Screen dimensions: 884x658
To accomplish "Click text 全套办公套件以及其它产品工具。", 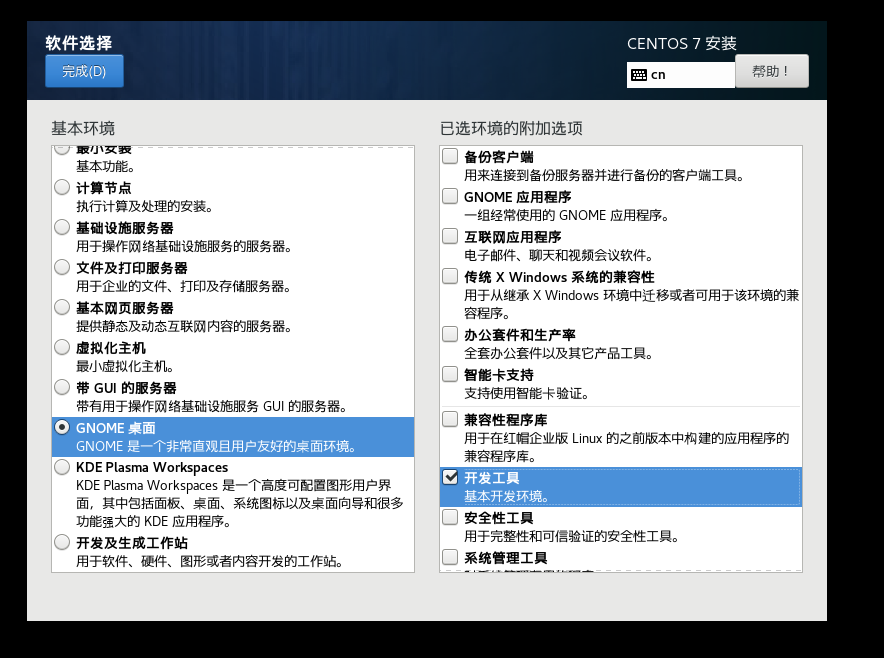I will (559, 354).
